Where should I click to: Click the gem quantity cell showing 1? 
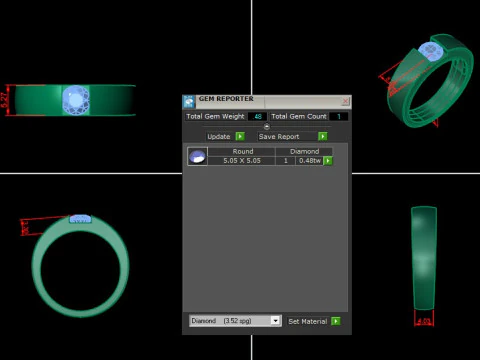tap(286, 161)
